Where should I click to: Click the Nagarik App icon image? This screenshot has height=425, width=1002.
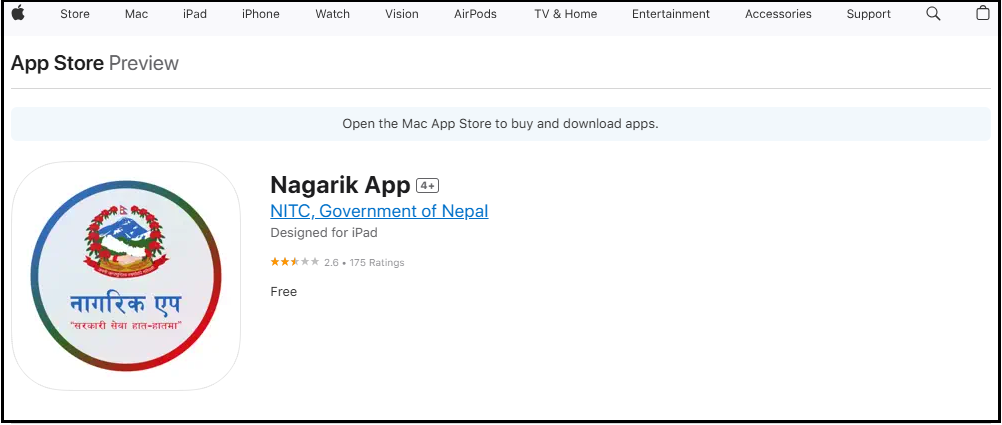tap(126, 275)
